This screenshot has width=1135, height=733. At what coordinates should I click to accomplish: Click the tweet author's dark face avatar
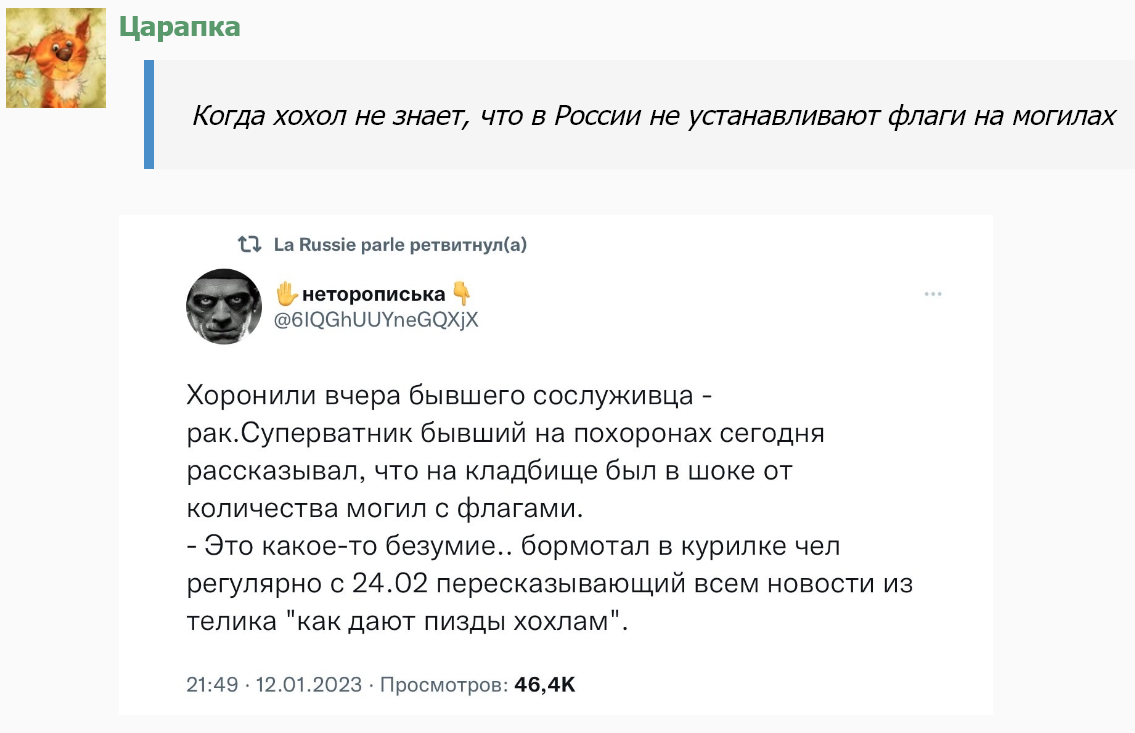click(x=224, y=306)
